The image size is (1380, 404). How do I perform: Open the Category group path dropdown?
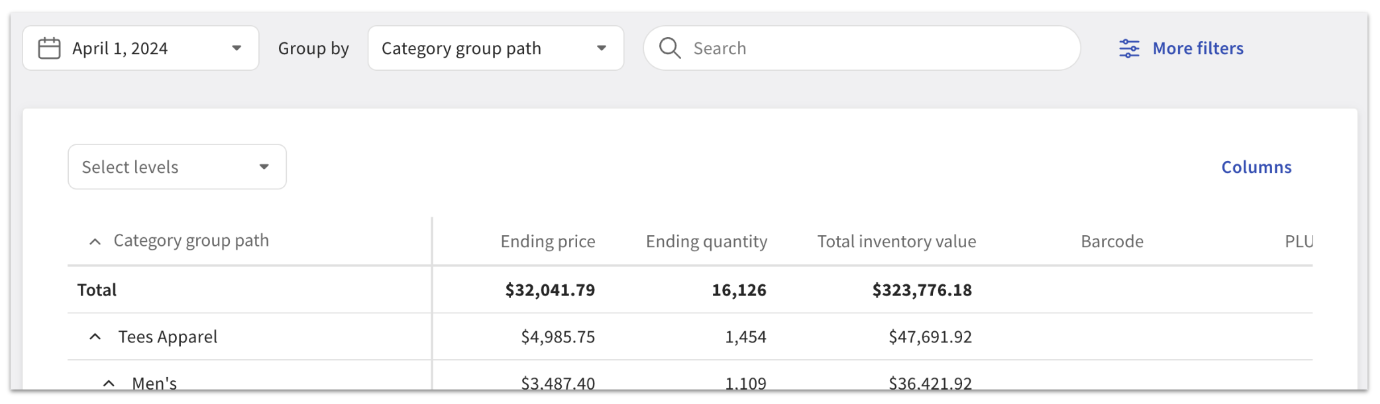coord(495,48)
